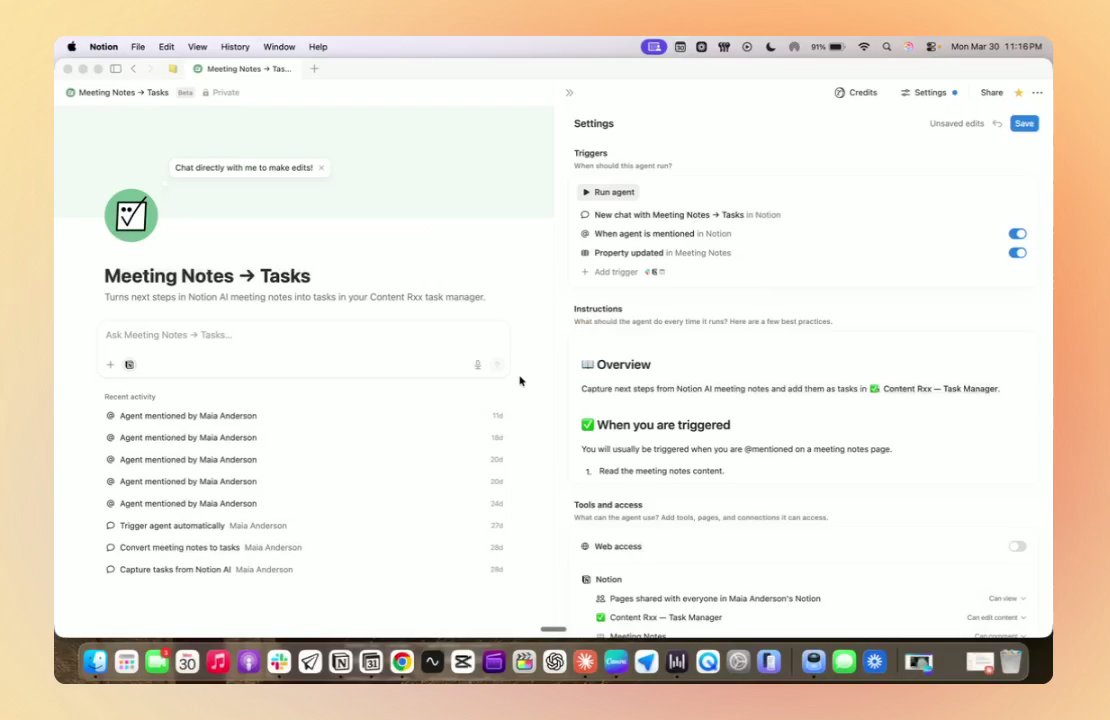
Task: Toggle the 'When agent is mentioned' trigger
Action: (x=1017, y=234)
